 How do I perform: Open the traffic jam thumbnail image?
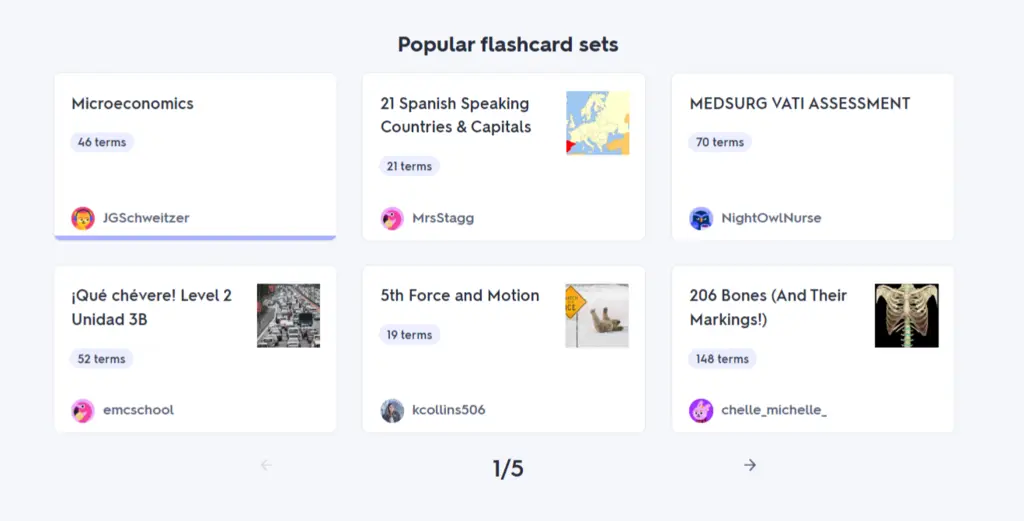click(288, 315)
